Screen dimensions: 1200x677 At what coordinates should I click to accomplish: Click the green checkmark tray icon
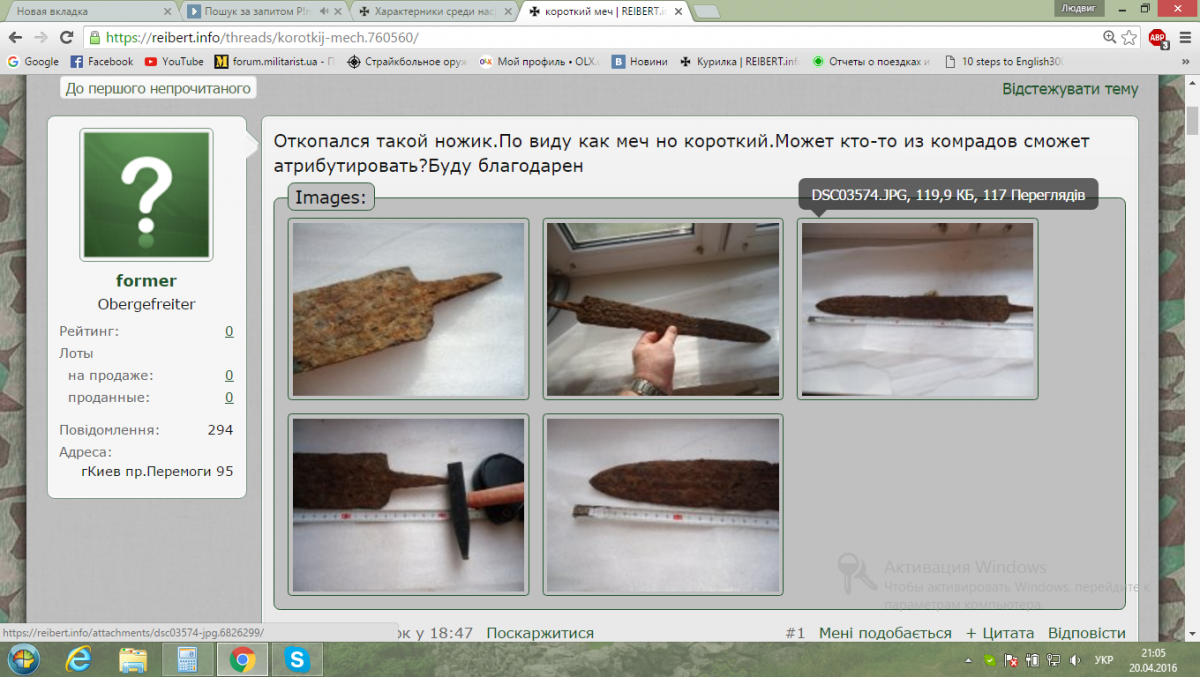(989, 661)
